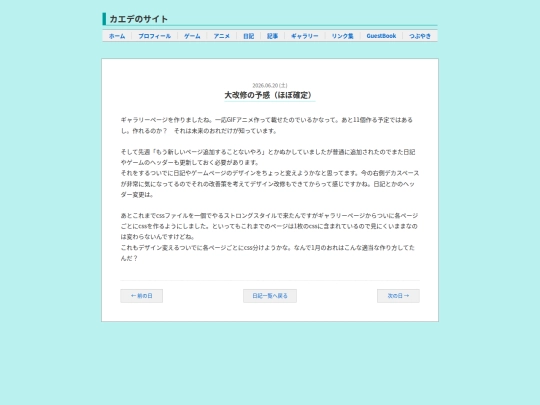Click the line starting それをするついでに

point(270,184)
